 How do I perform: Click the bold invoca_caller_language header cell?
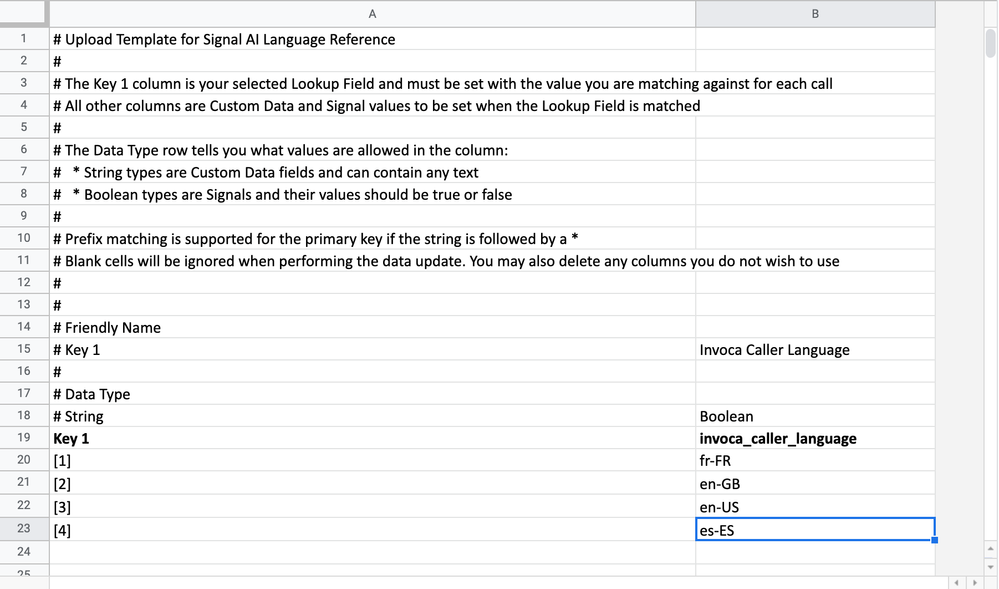pyautogui.click(x=815, y=439)
